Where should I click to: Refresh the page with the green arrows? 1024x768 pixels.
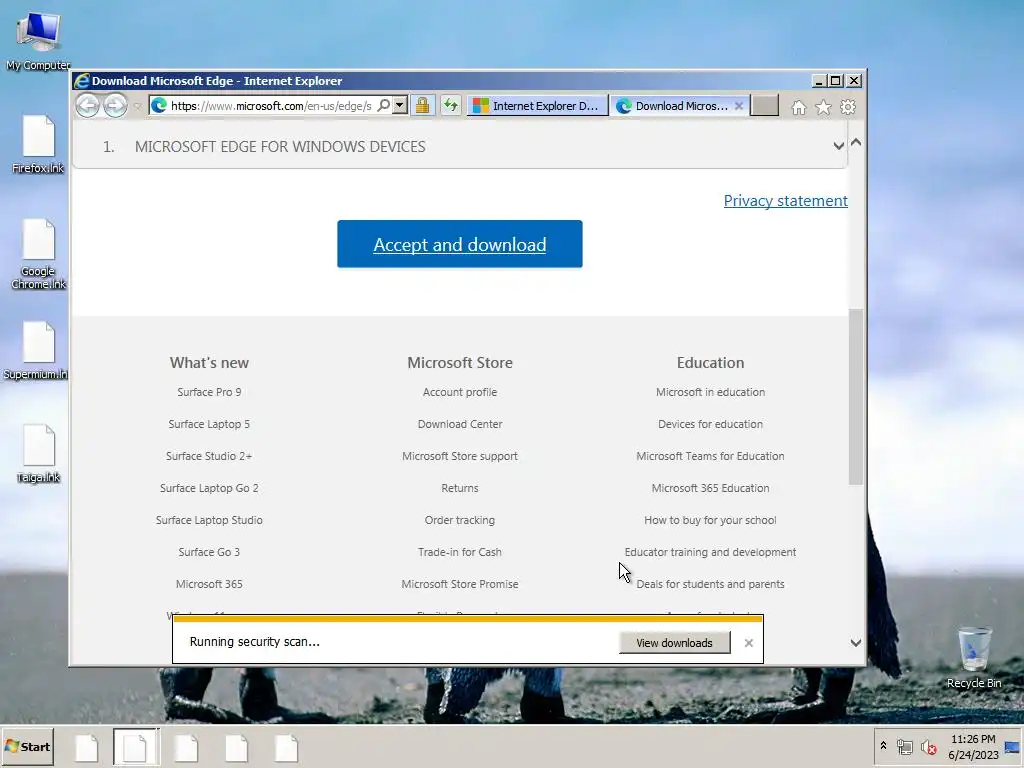coord(451,106)
